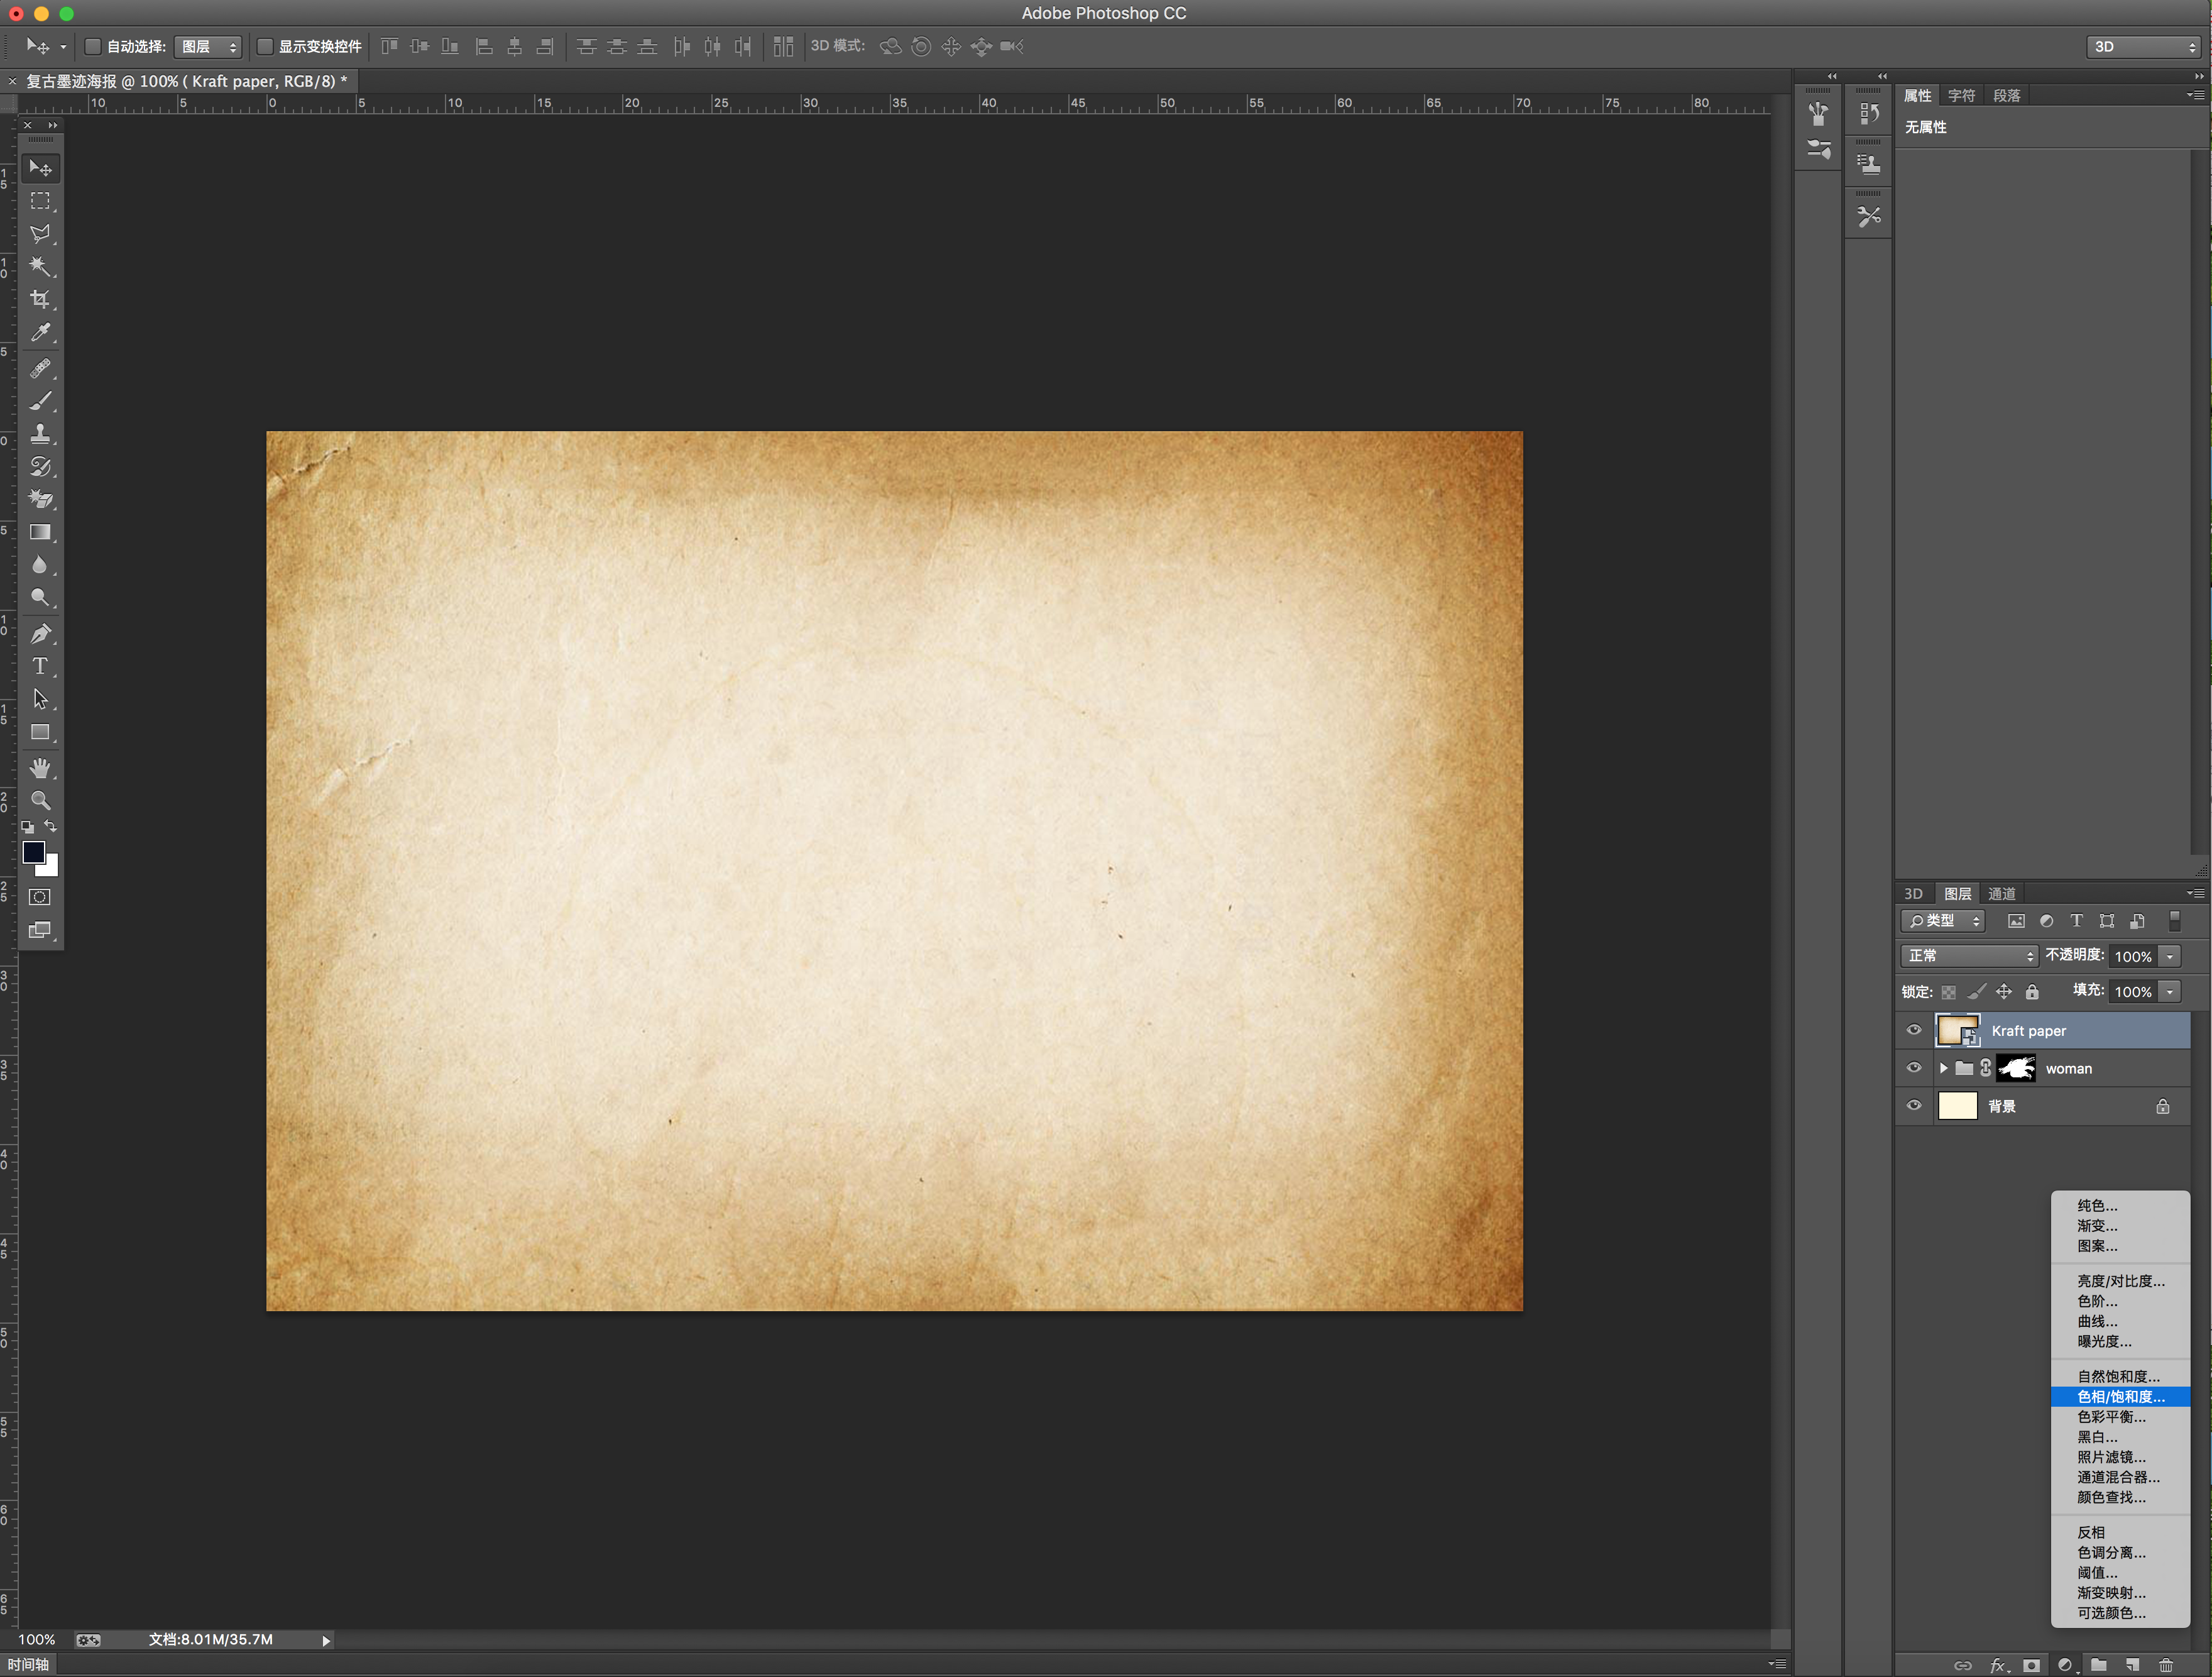
Task: Select the Pen tool
Action: click(40, 633)
